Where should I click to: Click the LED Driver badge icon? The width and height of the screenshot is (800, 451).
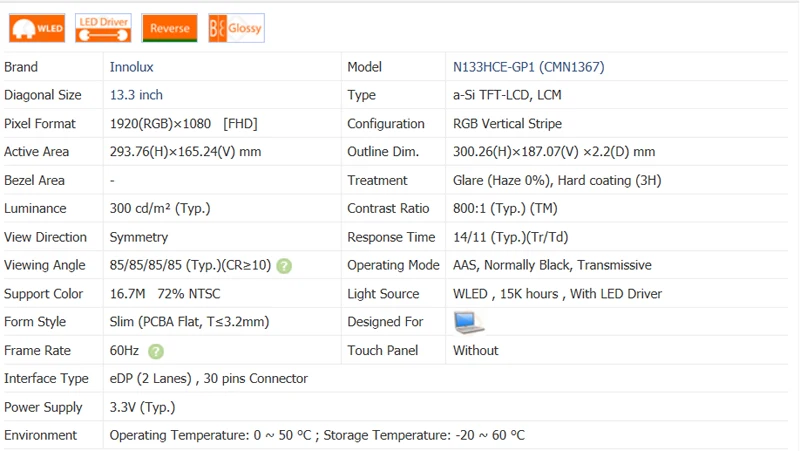103,28
